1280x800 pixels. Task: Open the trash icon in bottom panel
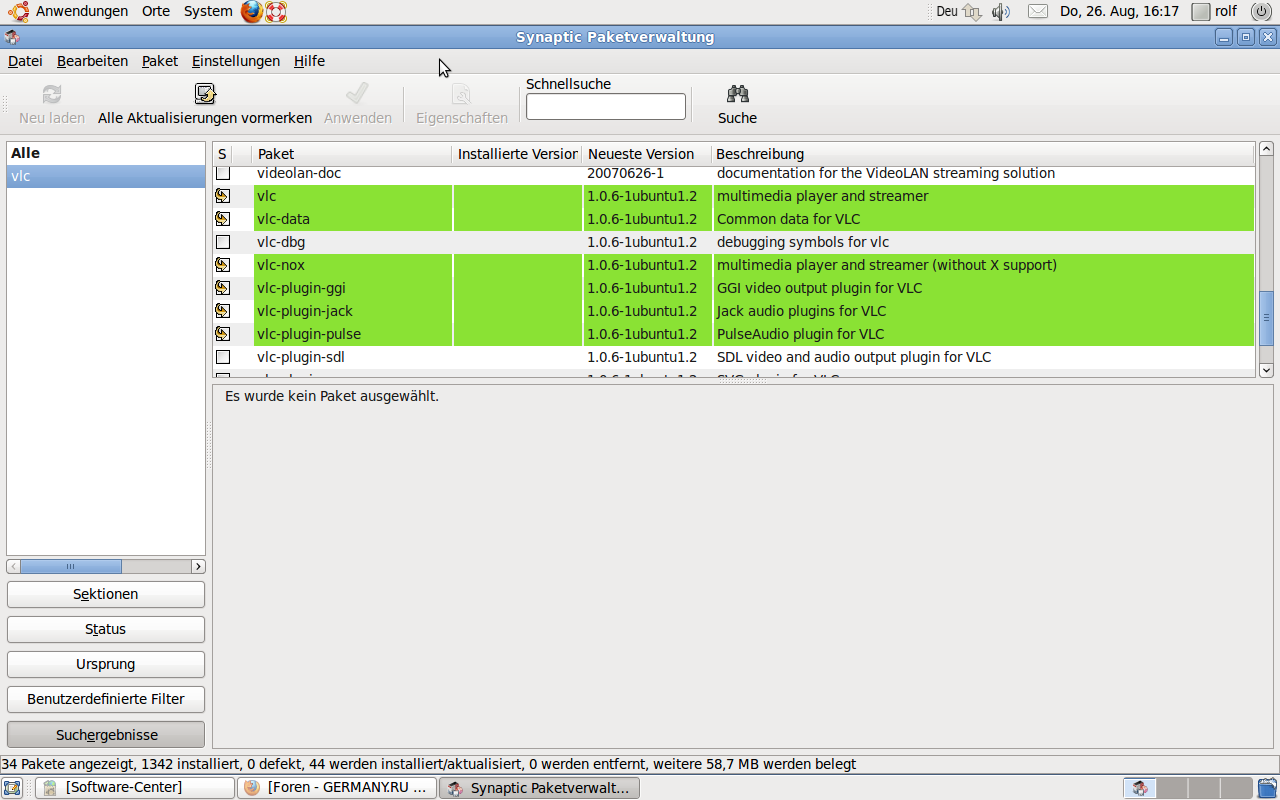(x=1267, y=788)
